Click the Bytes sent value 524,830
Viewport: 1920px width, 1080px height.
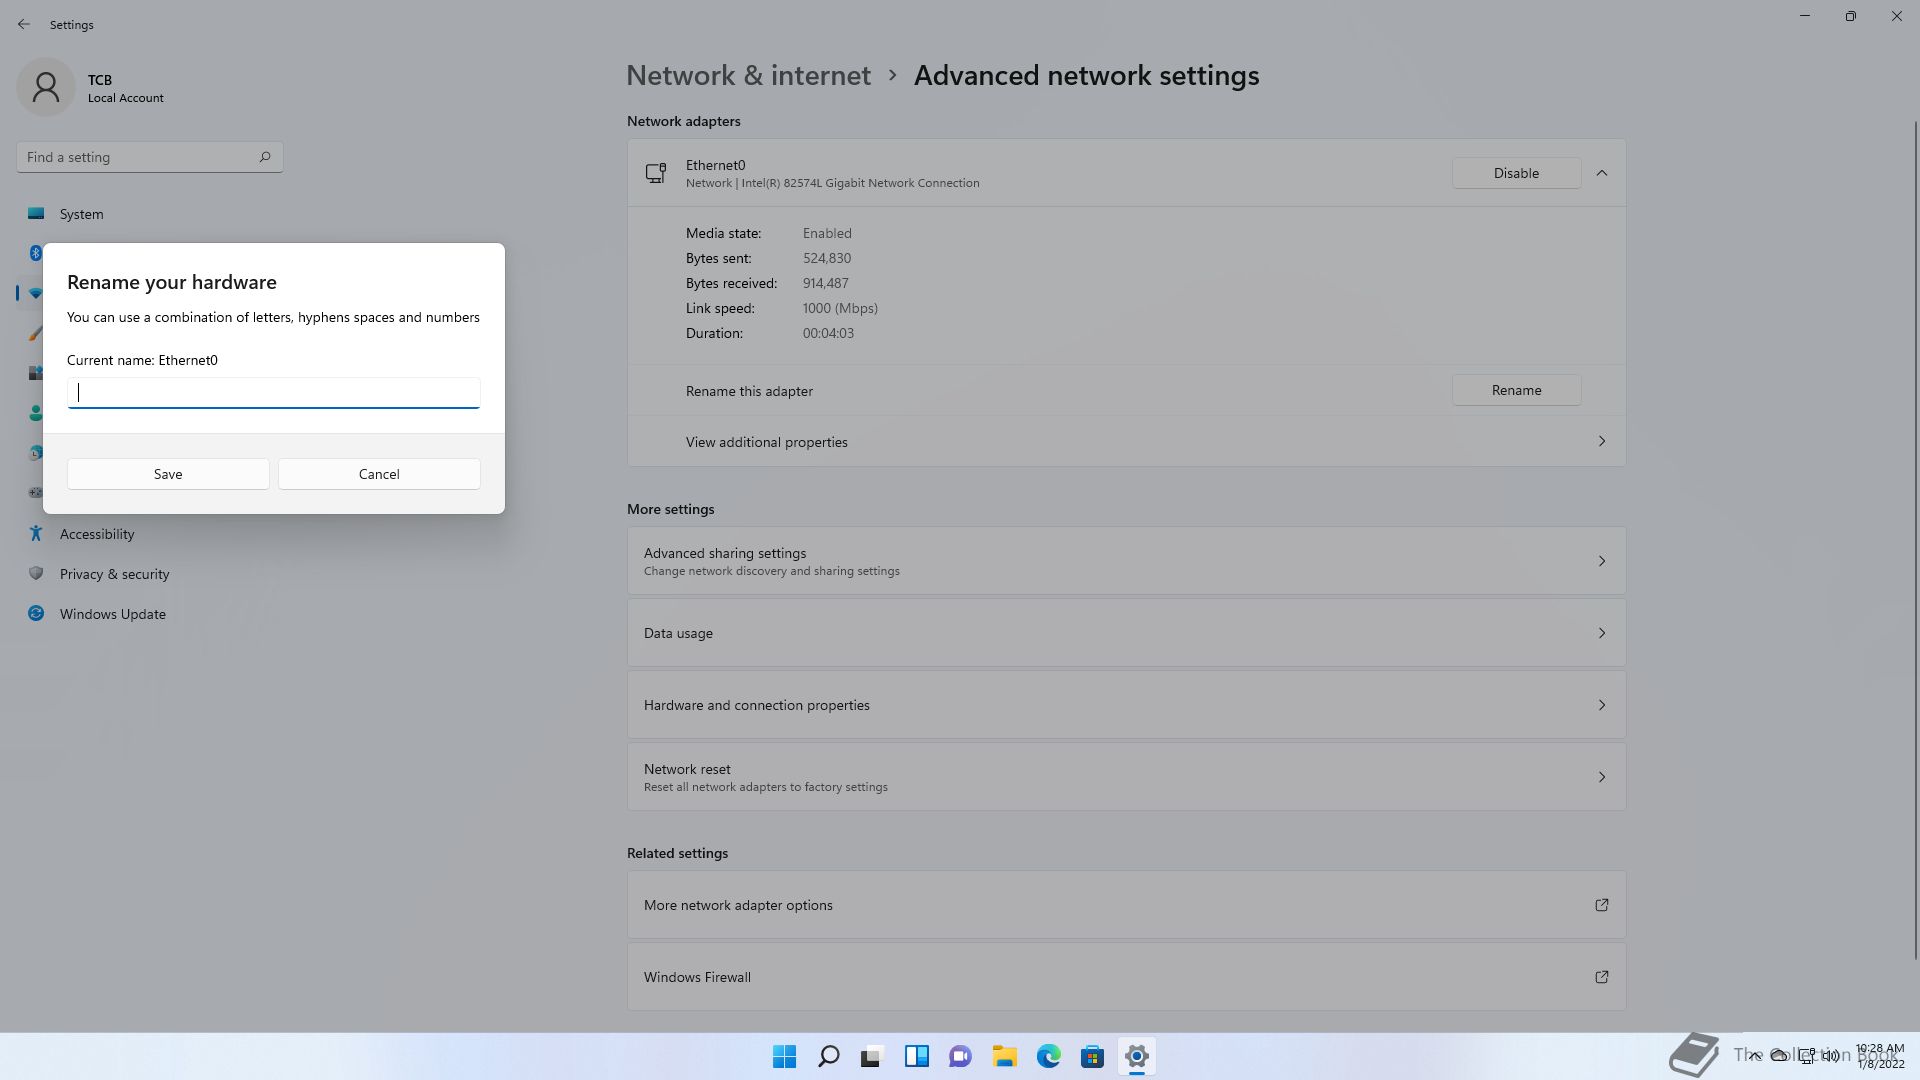826,258
